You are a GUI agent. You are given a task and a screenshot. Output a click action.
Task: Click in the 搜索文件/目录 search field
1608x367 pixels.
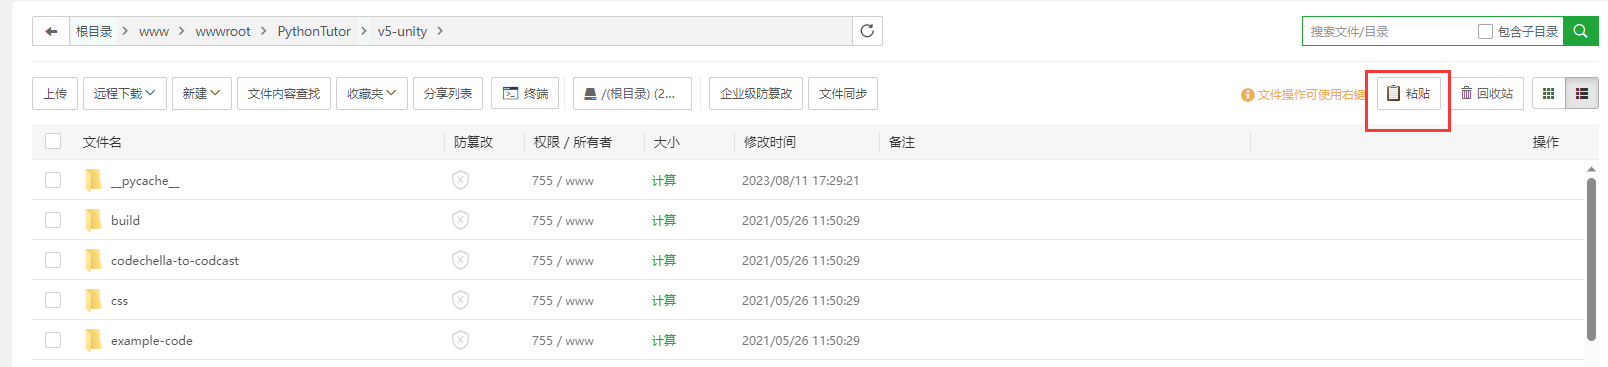(1390, 31)
